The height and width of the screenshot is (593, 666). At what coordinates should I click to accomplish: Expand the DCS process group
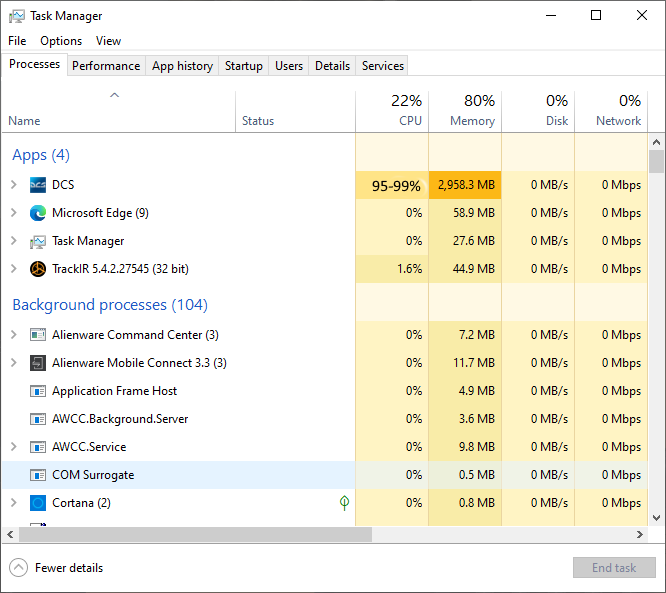(x=14, y=185)
